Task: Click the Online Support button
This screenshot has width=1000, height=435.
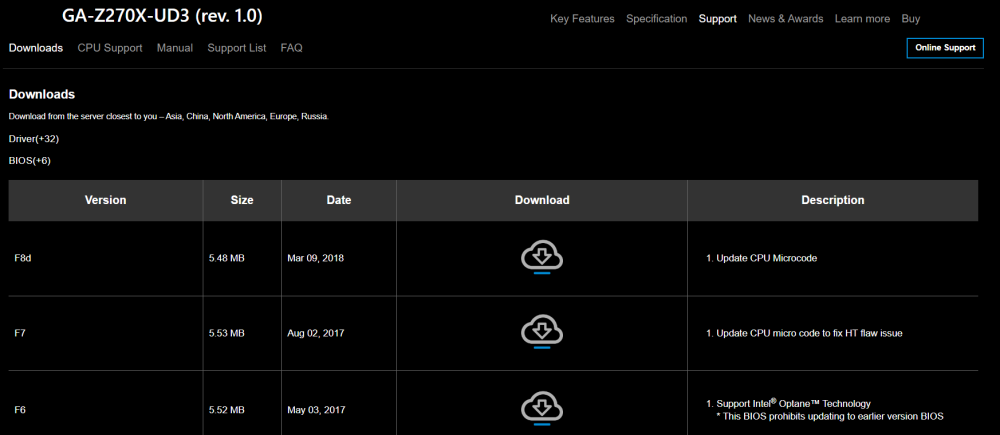Action: [x=944, y=48]
